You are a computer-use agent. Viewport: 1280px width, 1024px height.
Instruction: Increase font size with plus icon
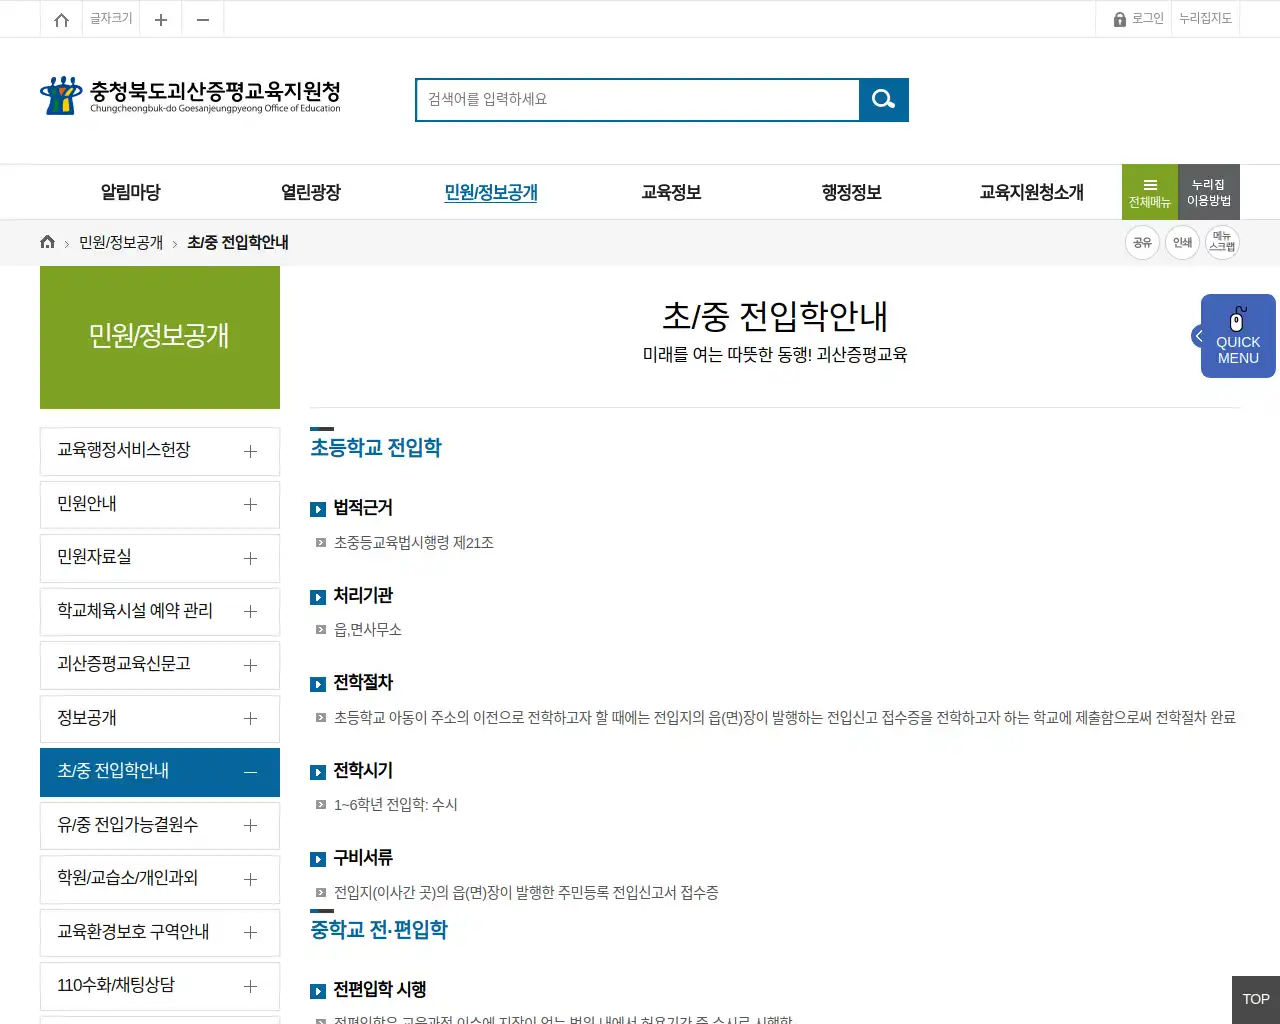coord(161,19)
